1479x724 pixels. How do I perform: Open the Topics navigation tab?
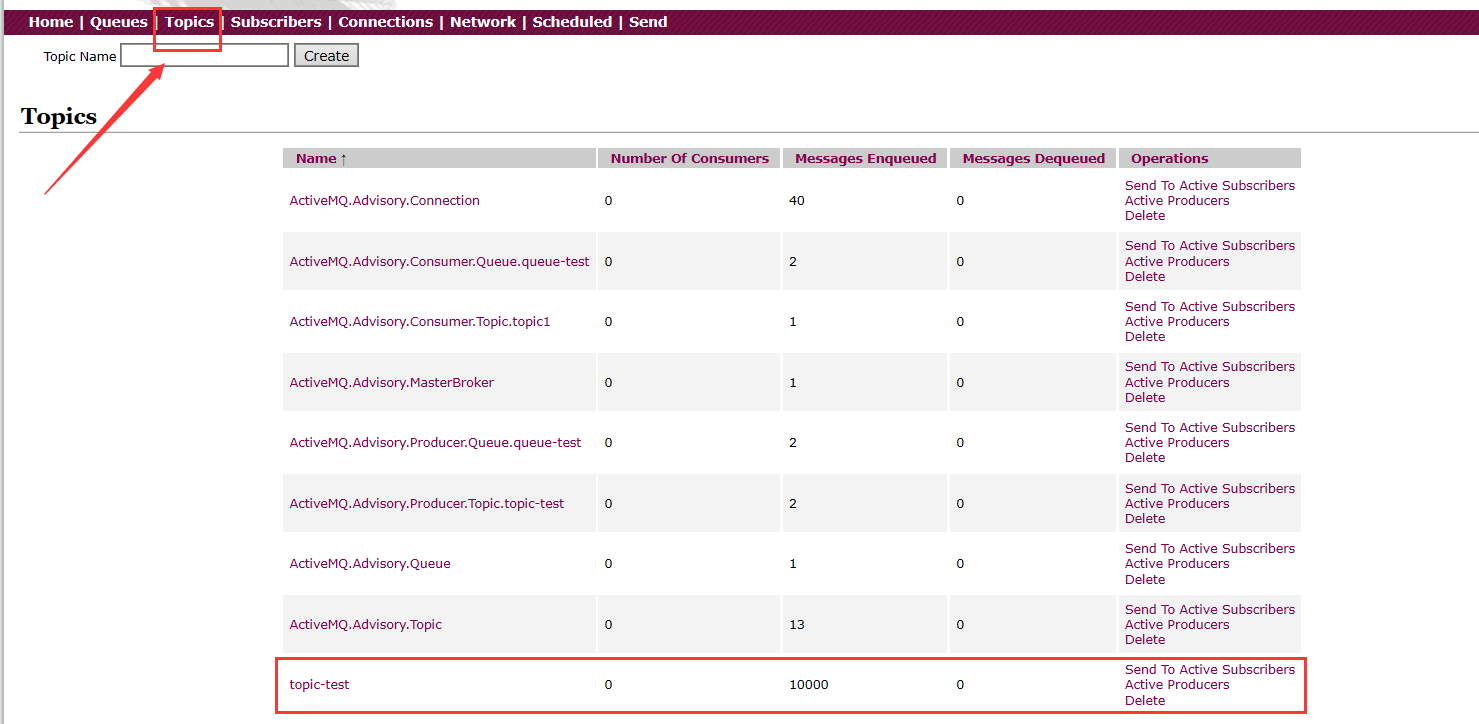189,22
